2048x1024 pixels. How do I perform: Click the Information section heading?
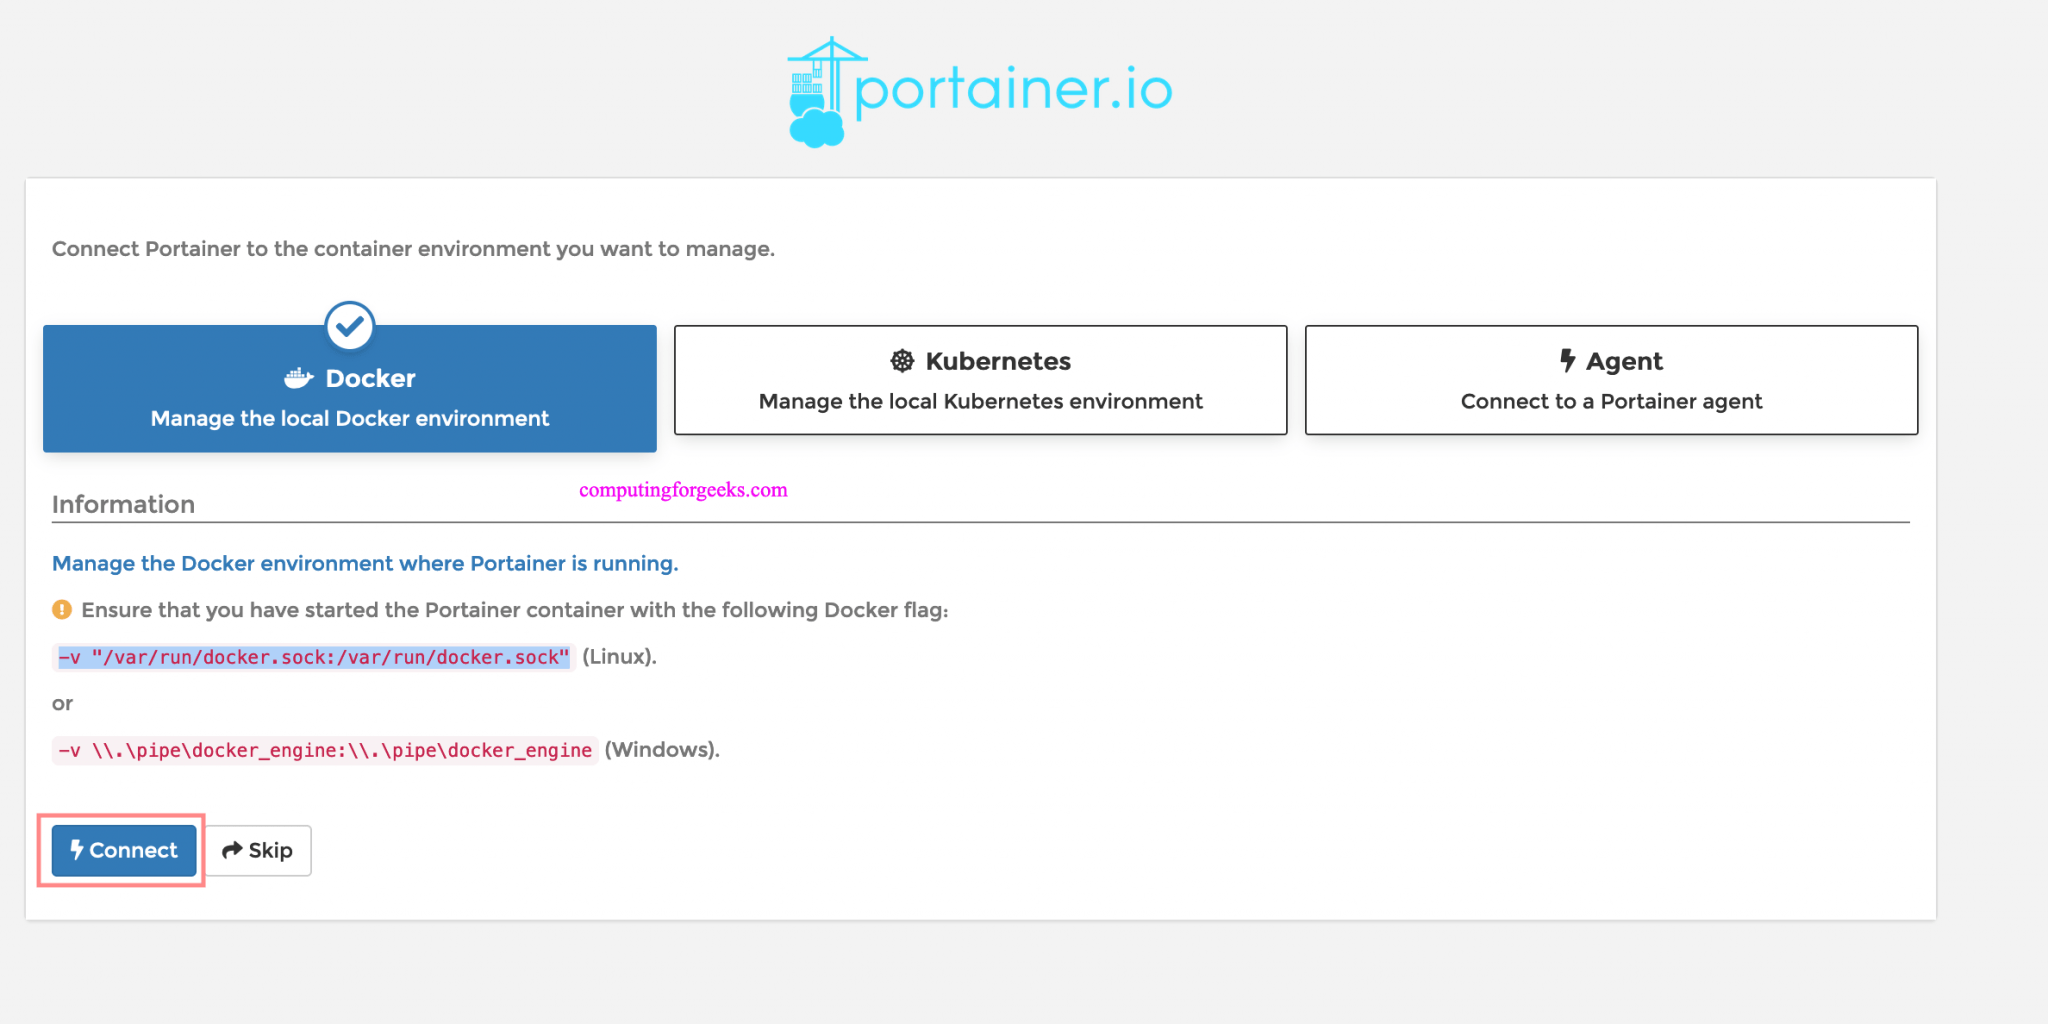tap(123, 504)
